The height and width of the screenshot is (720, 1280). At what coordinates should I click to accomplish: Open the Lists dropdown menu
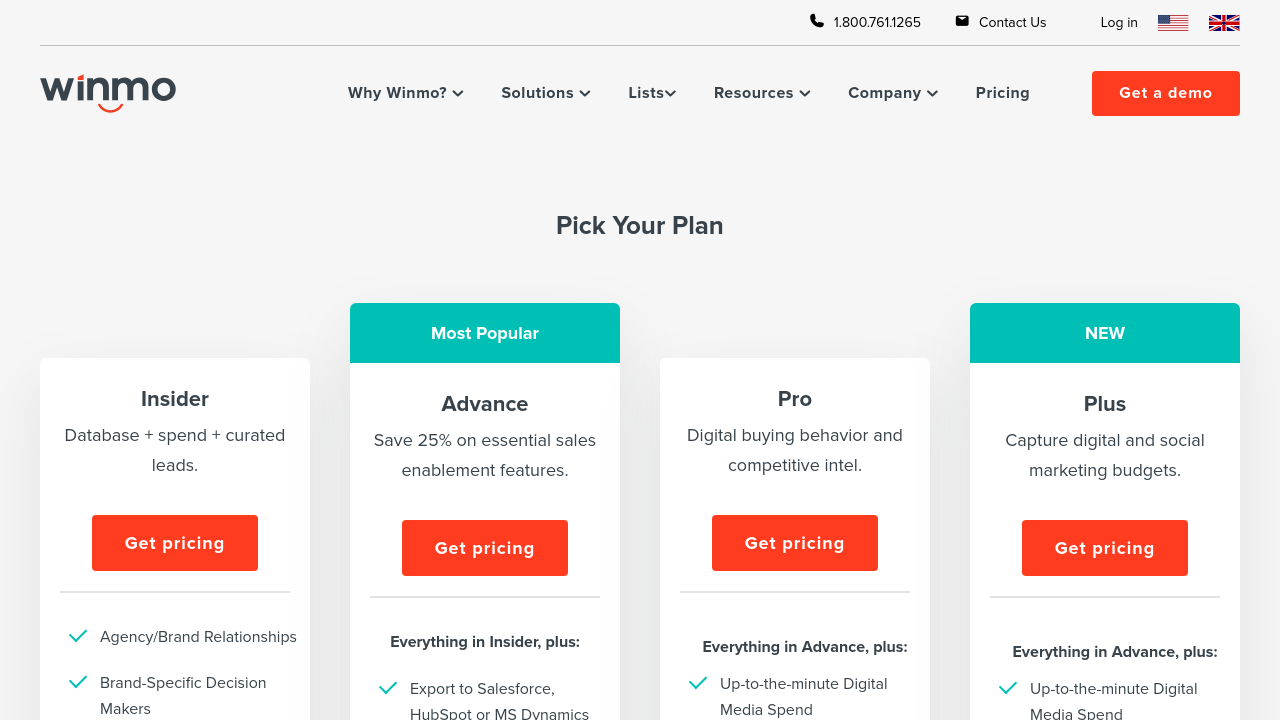coord(652,93)
